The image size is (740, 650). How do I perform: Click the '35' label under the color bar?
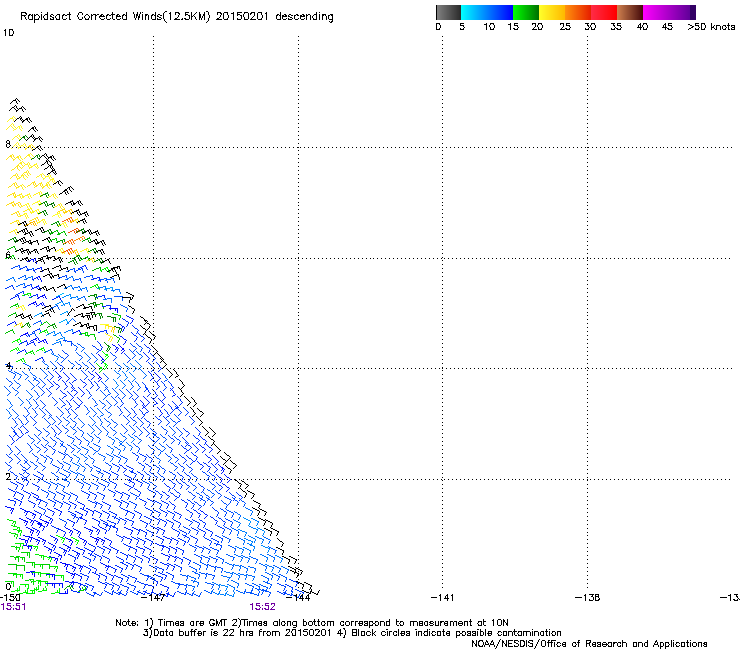click(x=616, y=27)
